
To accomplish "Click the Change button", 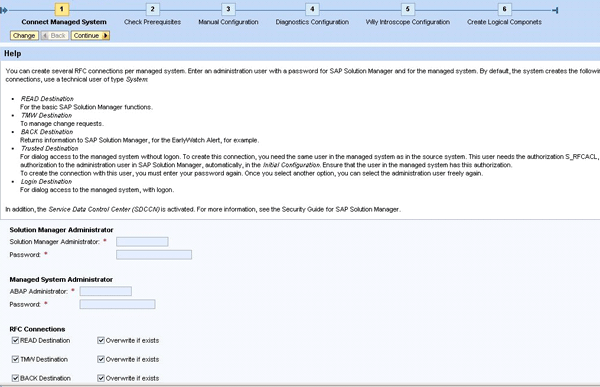I will pyautogui.click(x=24, y=36).
